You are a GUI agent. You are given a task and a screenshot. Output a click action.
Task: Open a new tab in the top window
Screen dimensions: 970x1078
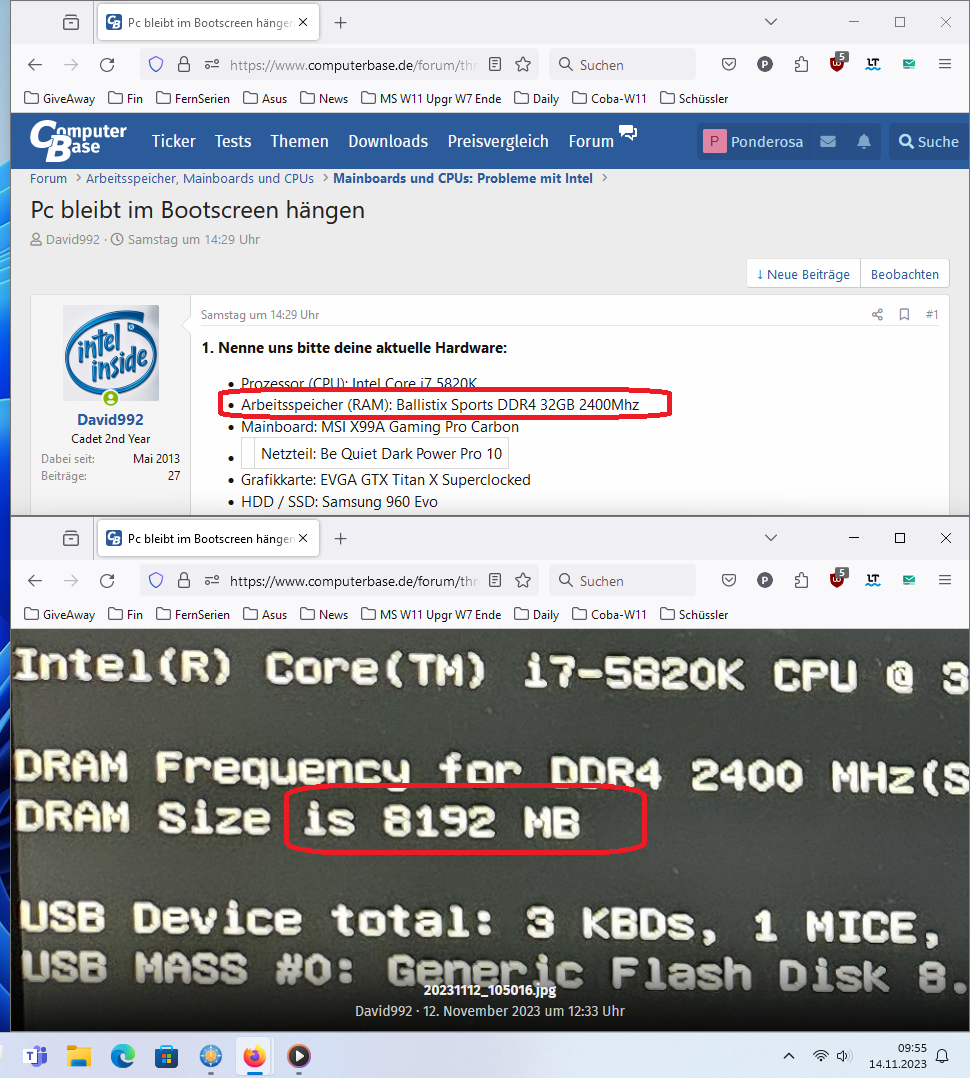340,23
